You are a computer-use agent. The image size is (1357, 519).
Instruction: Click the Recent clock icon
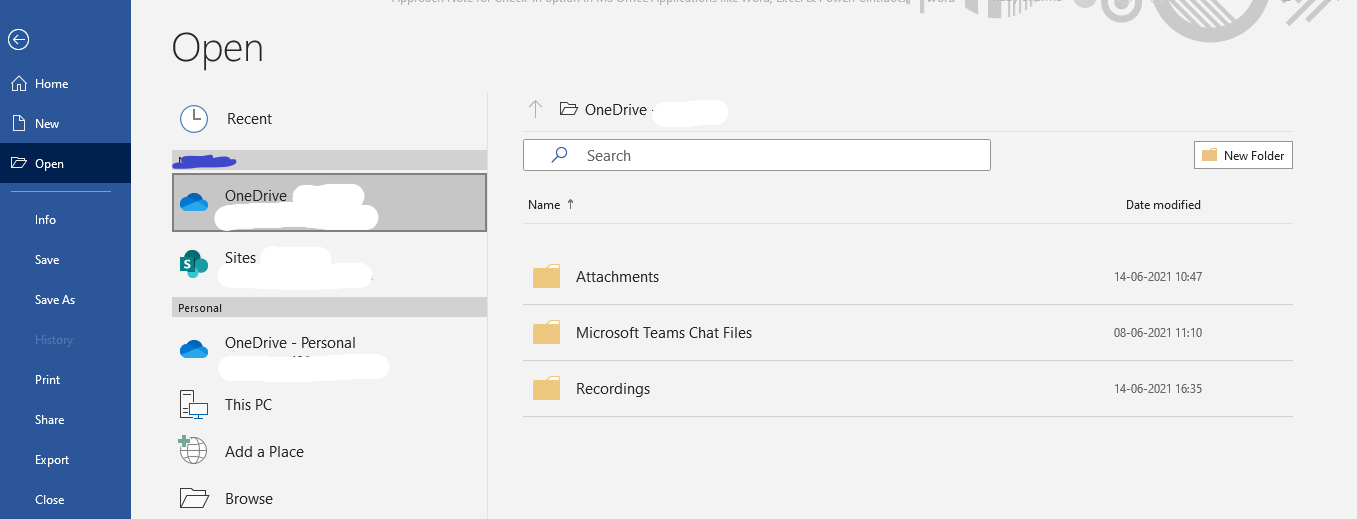pos(194,119)
